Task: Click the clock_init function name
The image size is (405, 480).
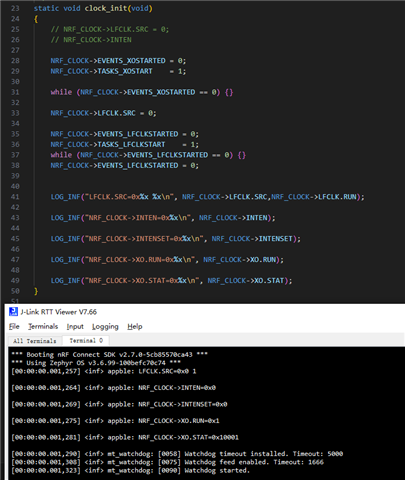Action: (106, 8)
